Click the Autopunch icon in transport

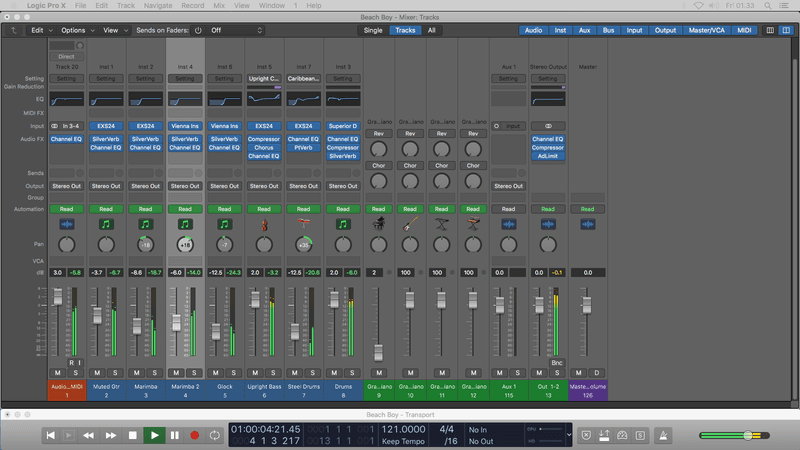click(604, 435)
